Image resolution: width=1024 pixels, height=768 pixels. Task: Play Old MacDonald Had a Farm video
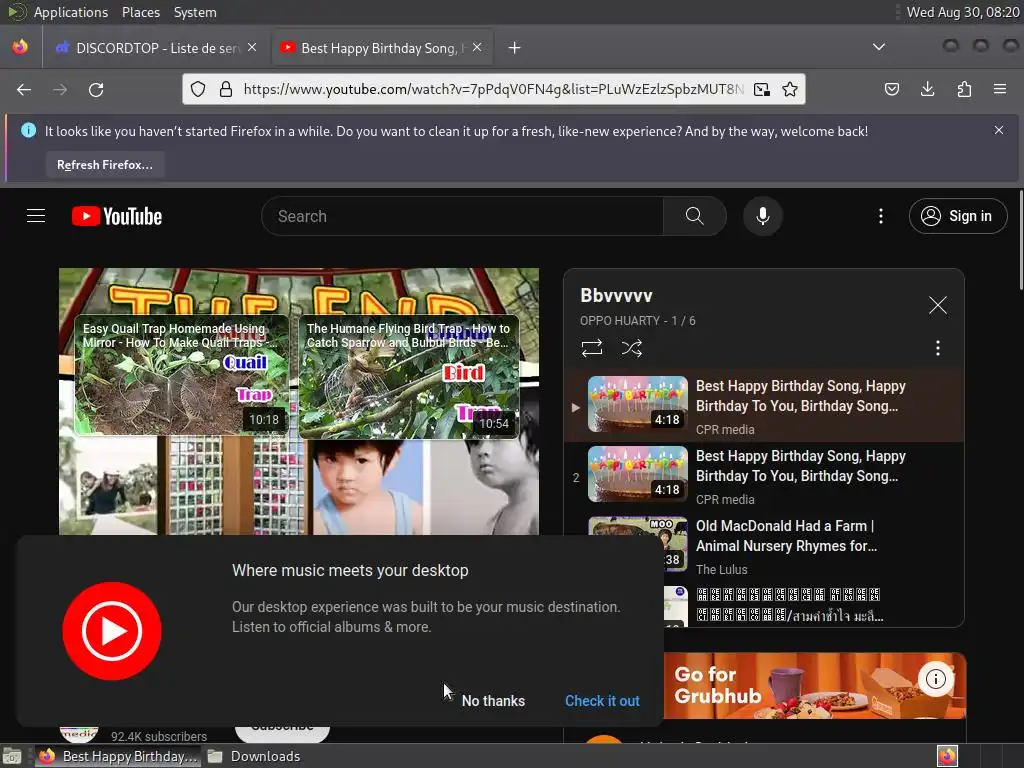[763, 546]
